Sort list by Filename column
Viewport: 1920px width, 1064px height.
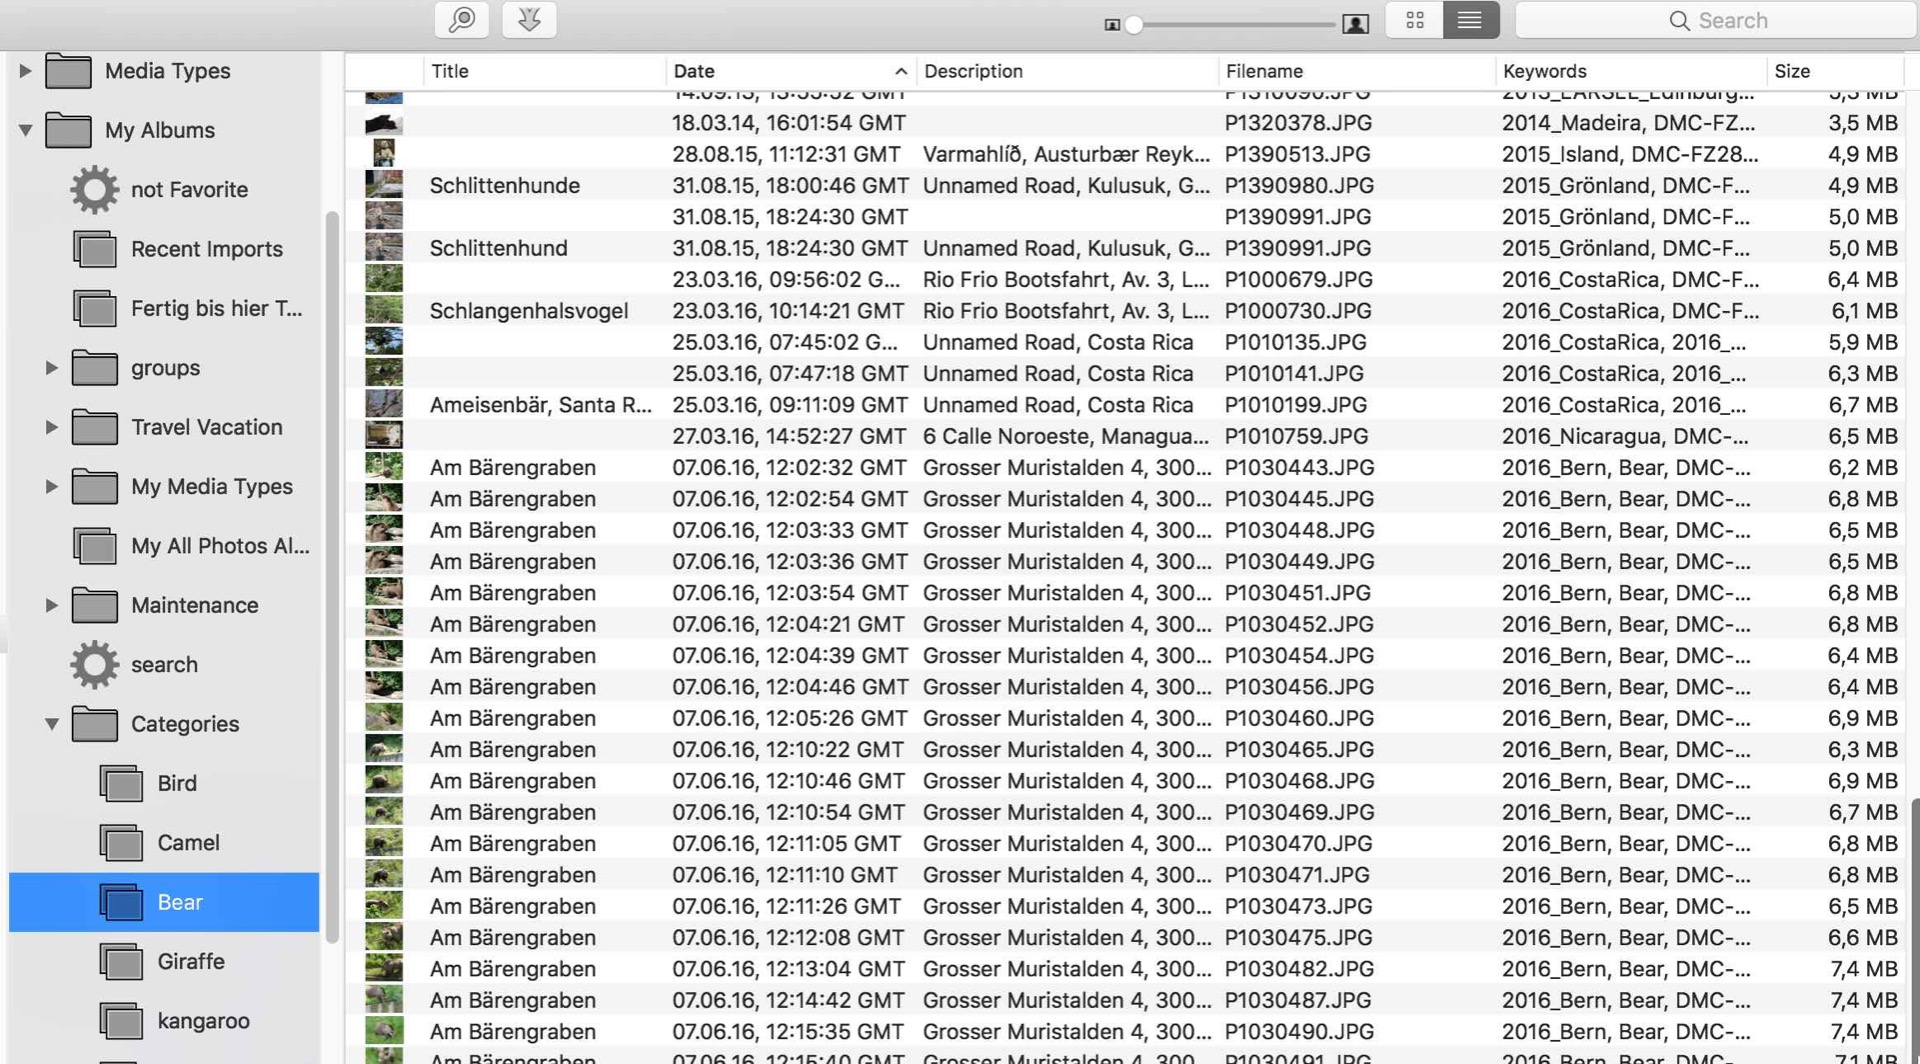click(1357, 71)
